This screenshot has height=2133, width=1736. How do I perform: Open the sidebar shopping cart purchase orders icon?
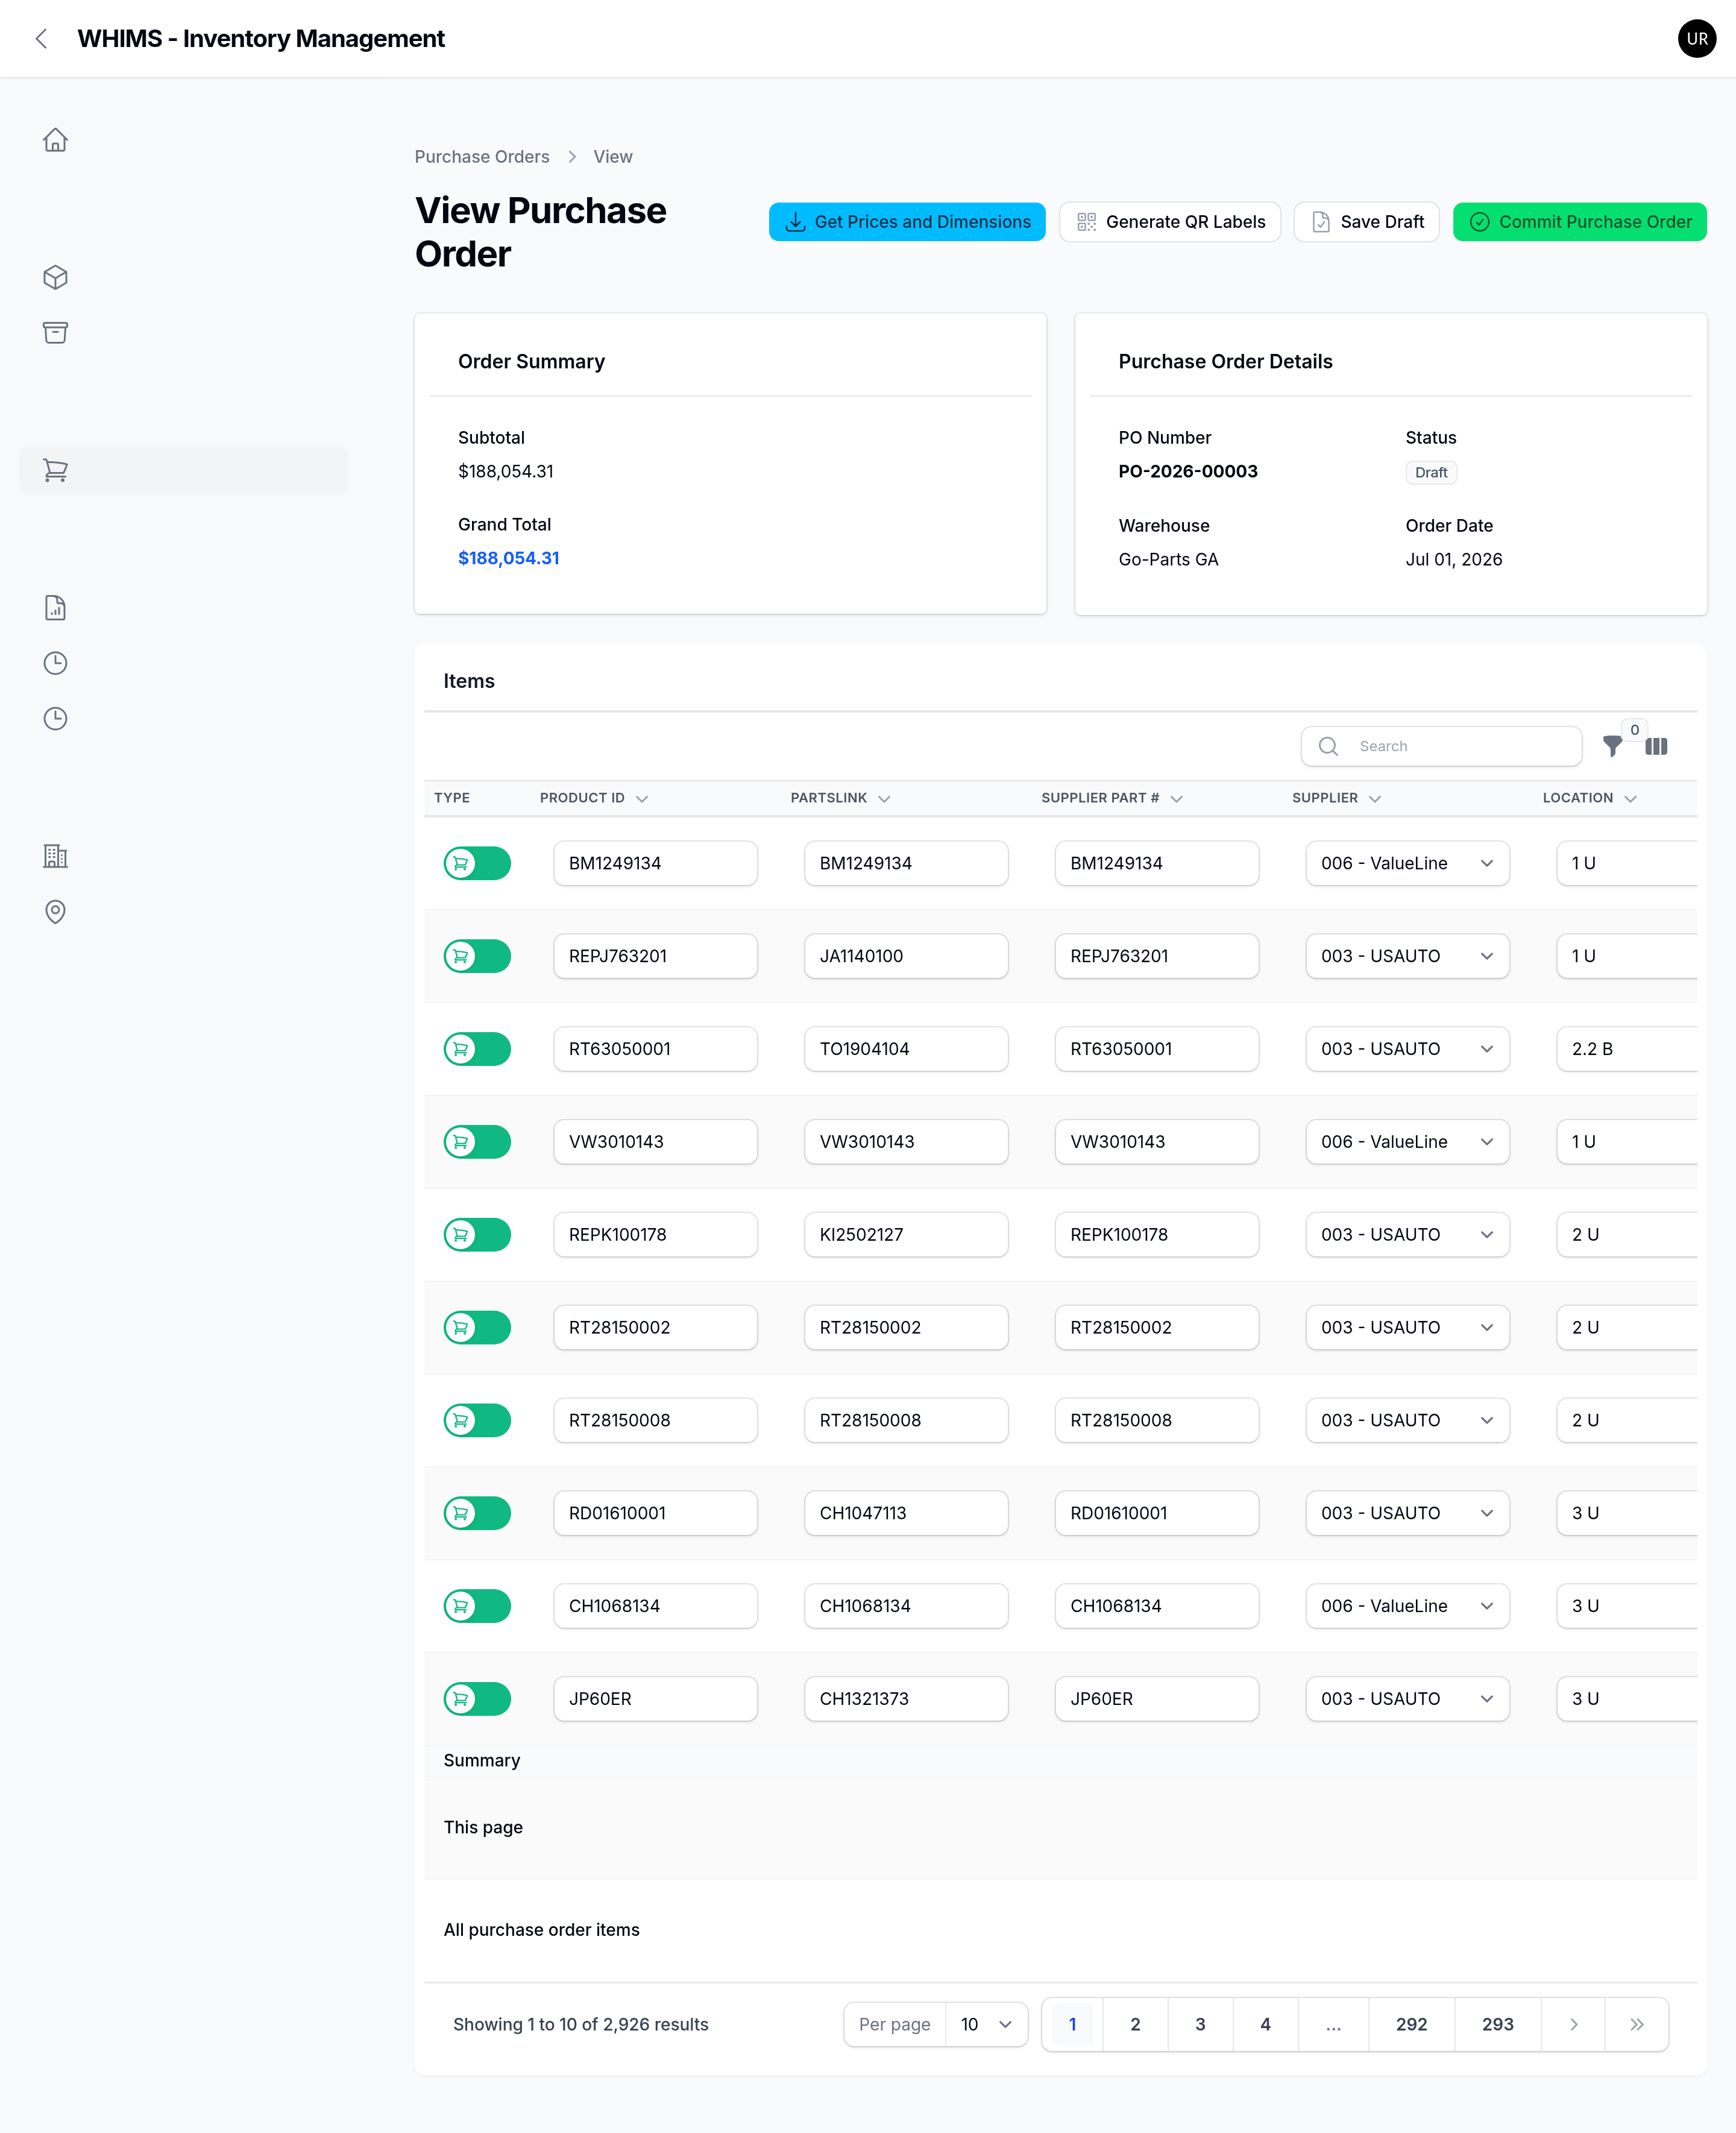(55, 470)
